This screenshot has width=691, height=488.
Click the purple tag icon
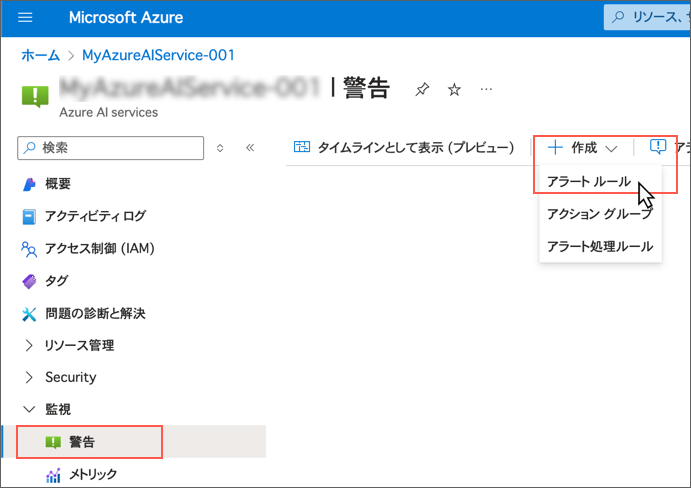click(29, 281)
